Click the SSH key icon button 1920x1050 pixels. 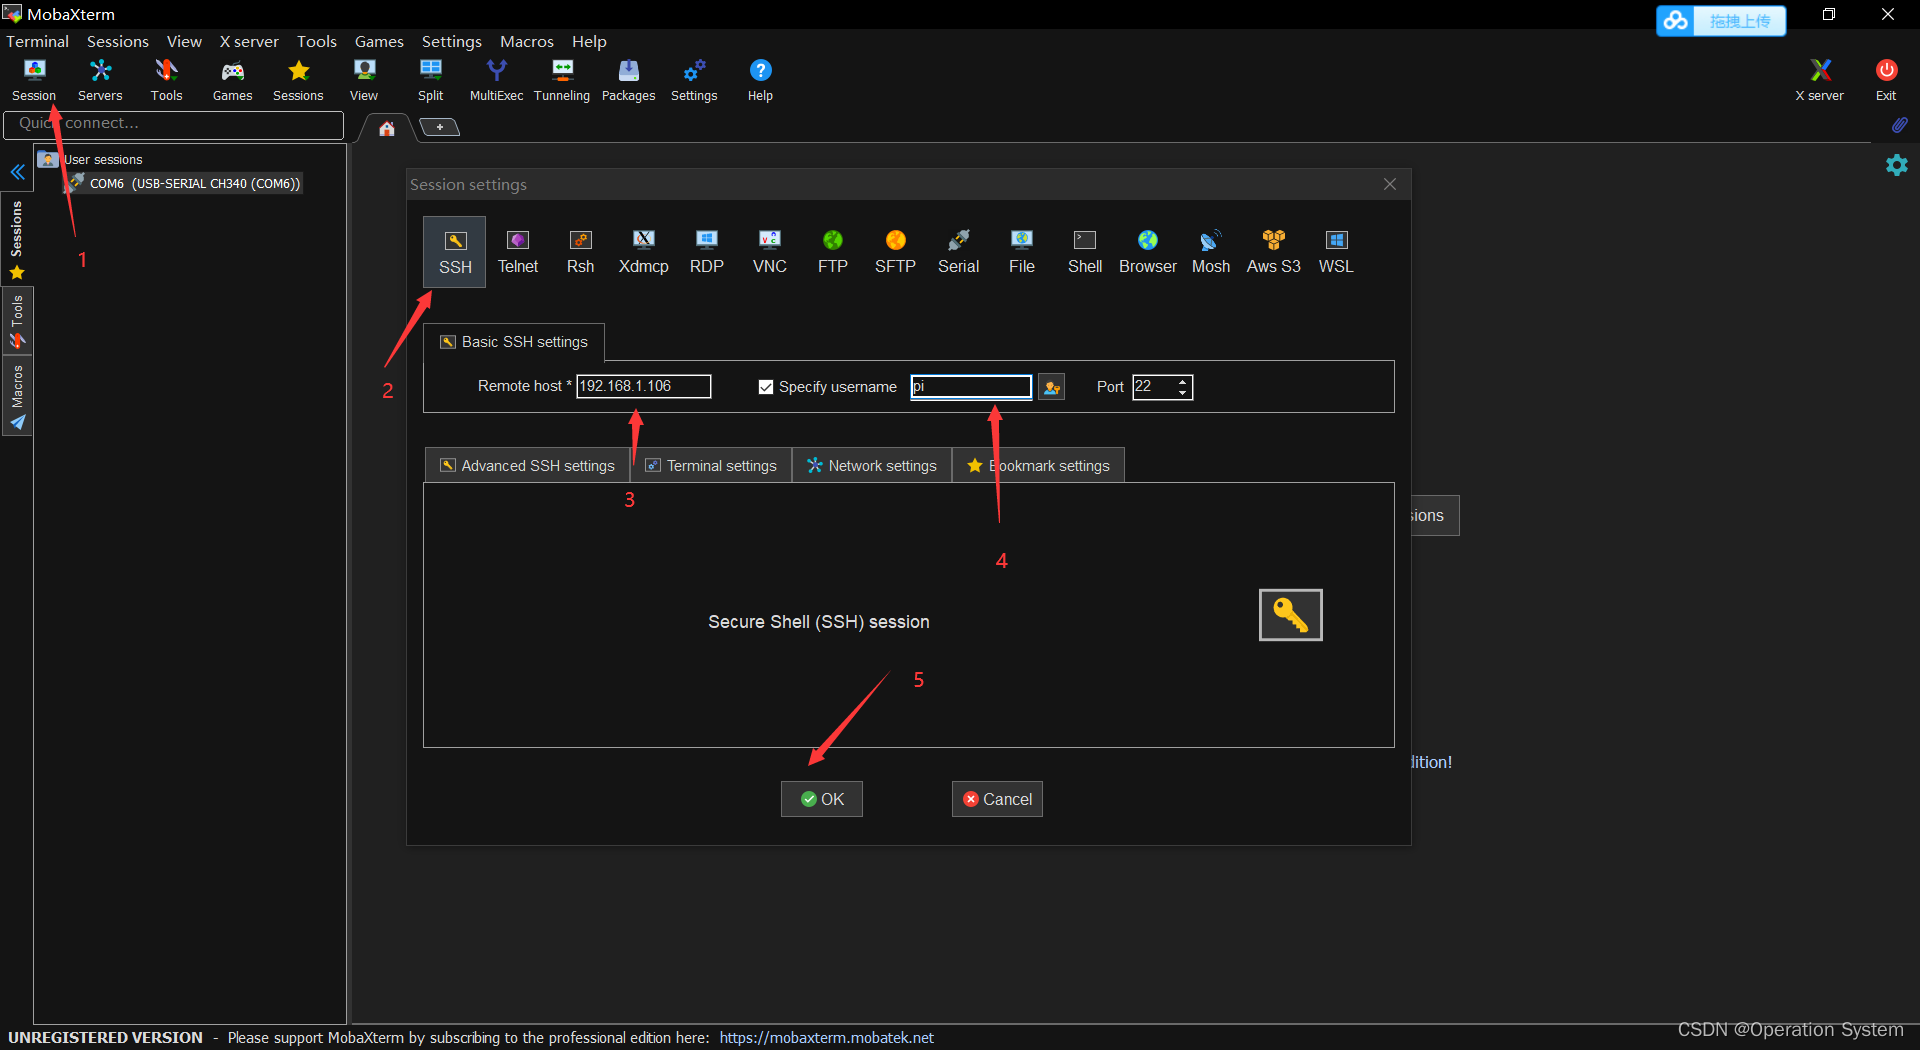(1290, 615)
